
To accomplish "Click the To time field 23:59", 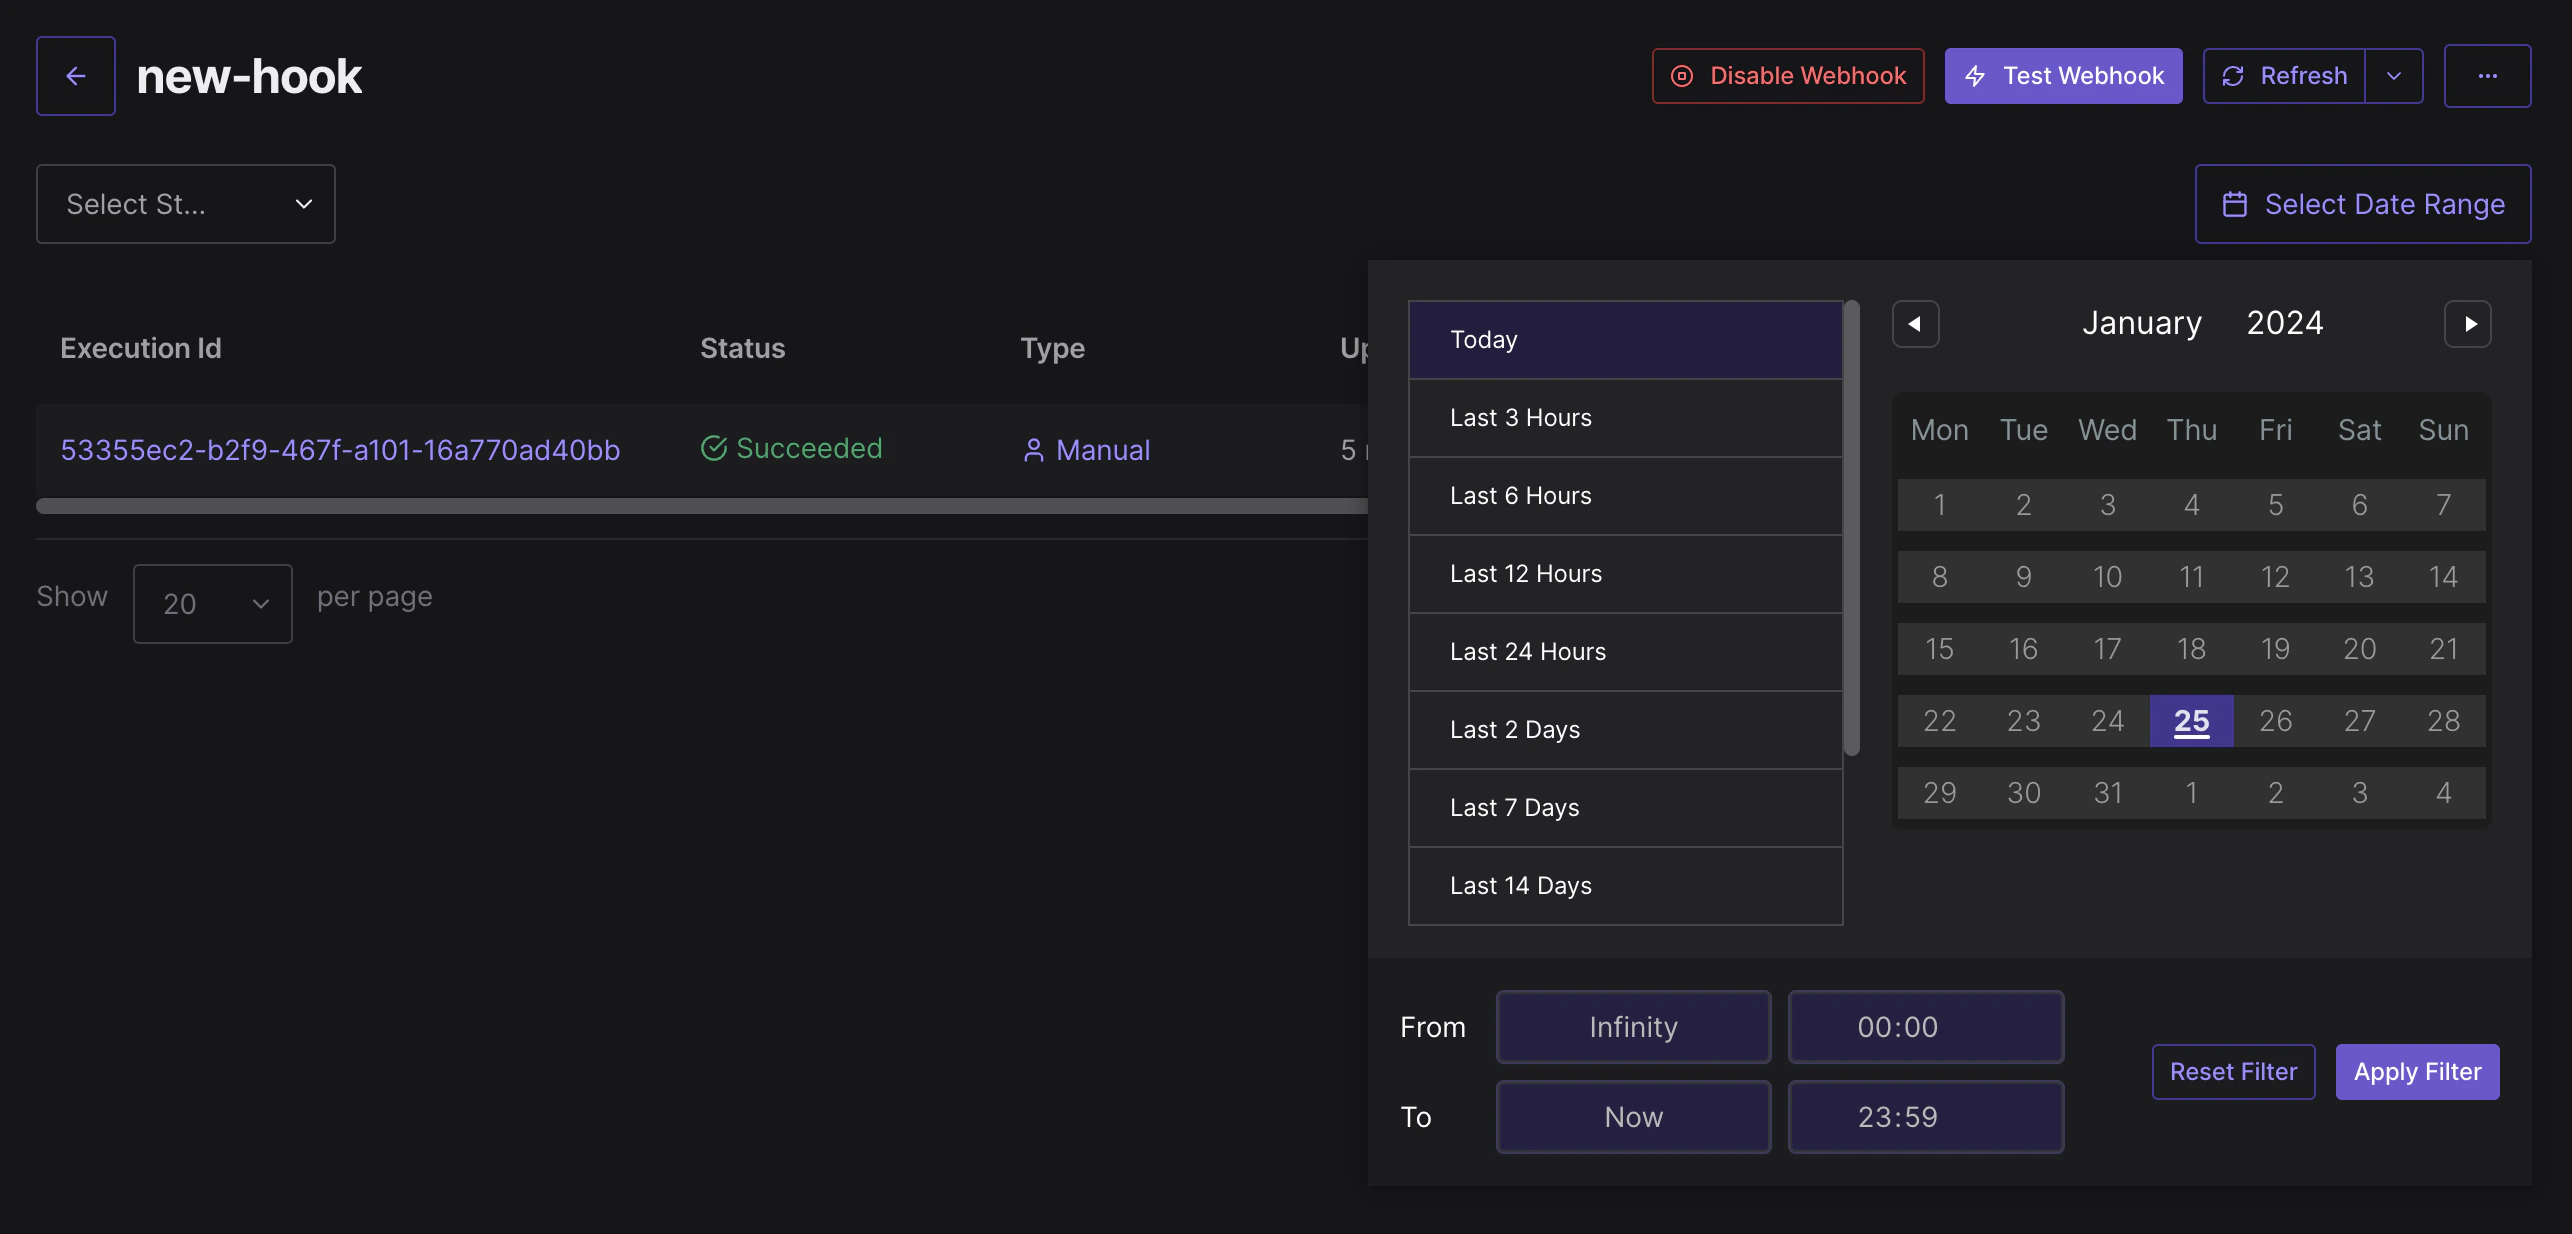I will click(x=1925, y=1117).
